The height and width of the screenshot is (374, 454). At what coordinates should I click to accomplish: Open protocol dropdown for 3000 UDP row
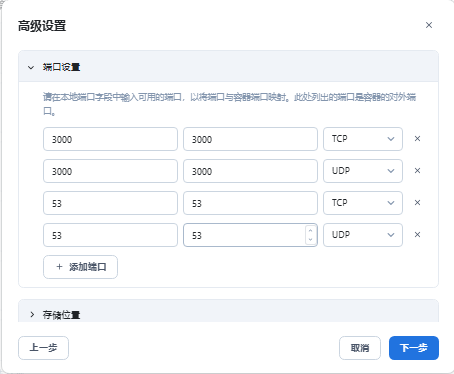point(363,171)
